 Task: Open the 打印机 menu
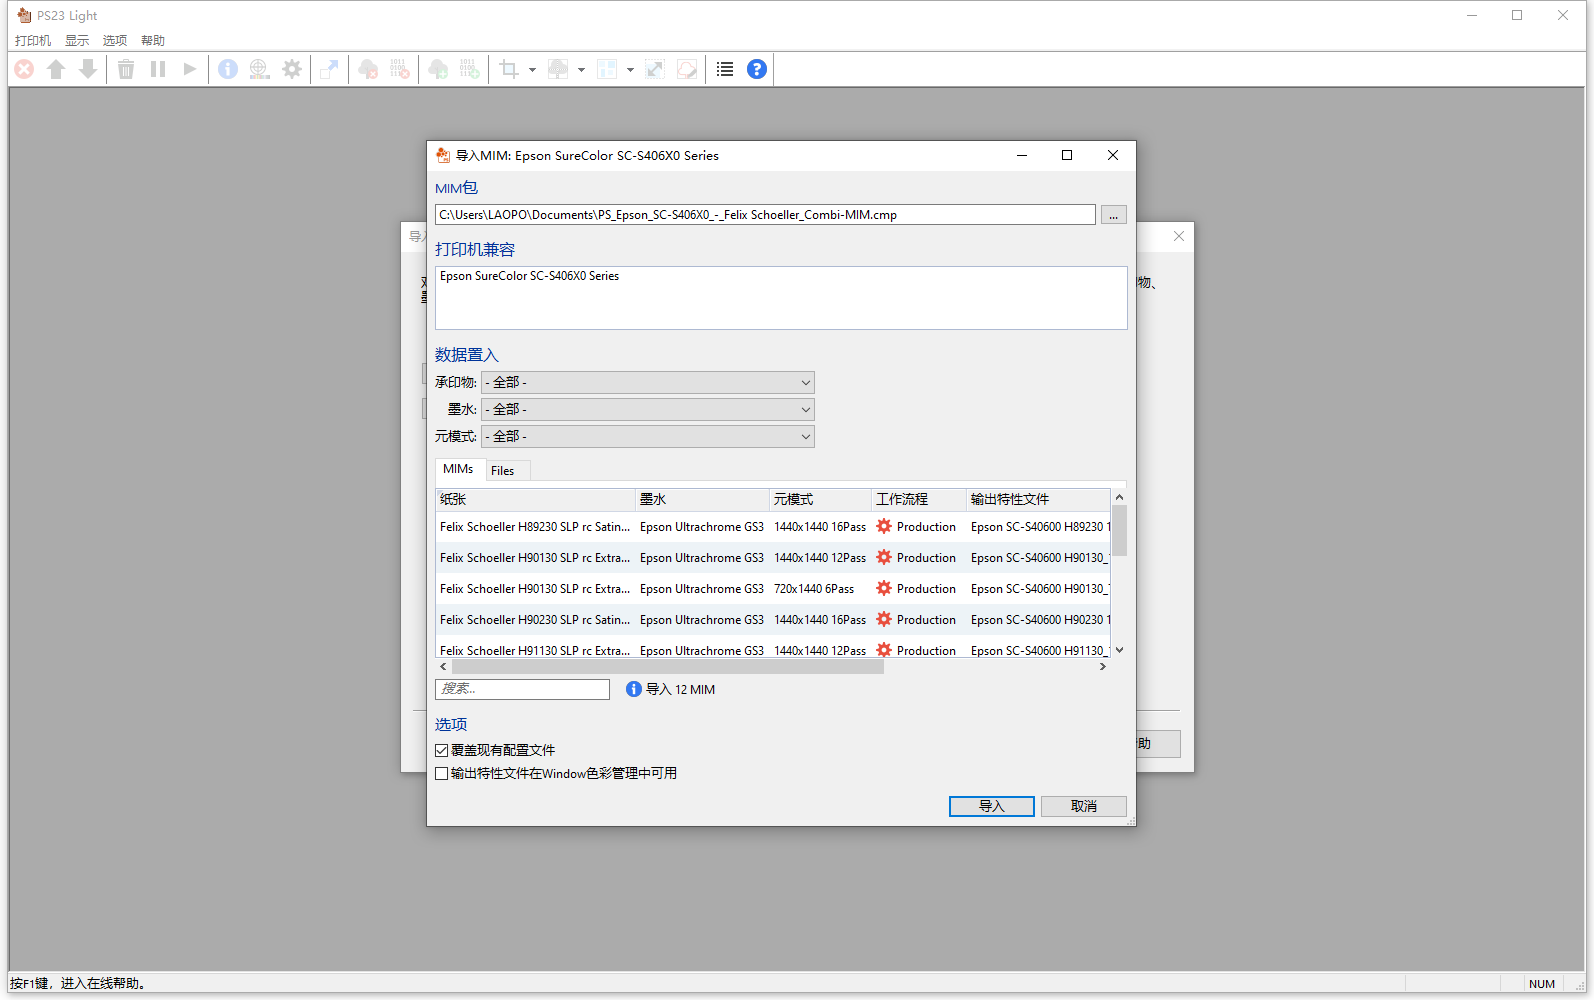coord(33,41)
